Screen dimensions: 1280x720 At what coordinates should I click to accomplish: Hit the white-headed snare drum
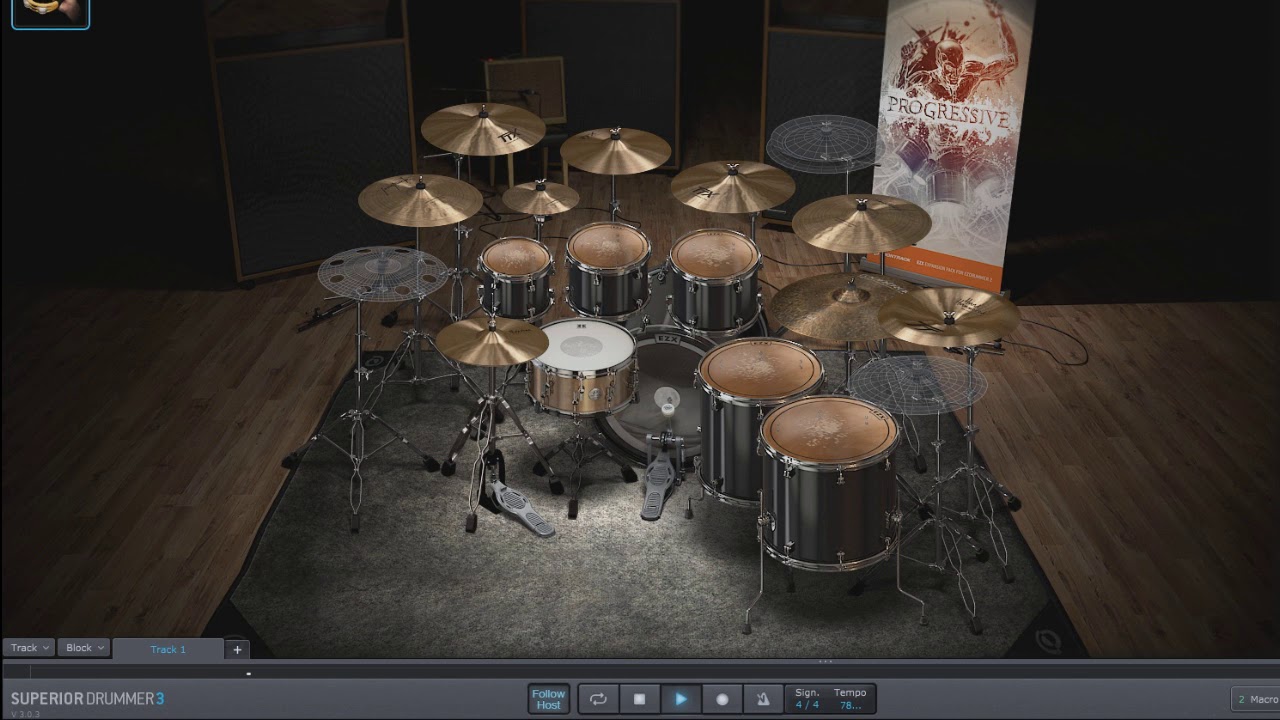583,345
